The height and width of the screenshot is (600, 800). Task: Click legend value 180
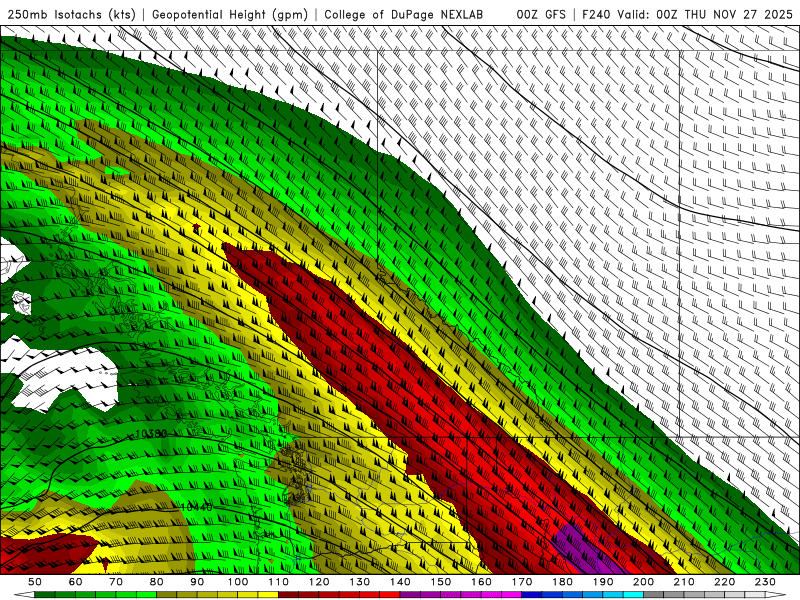pyautogui.click(x=562, y=582)
